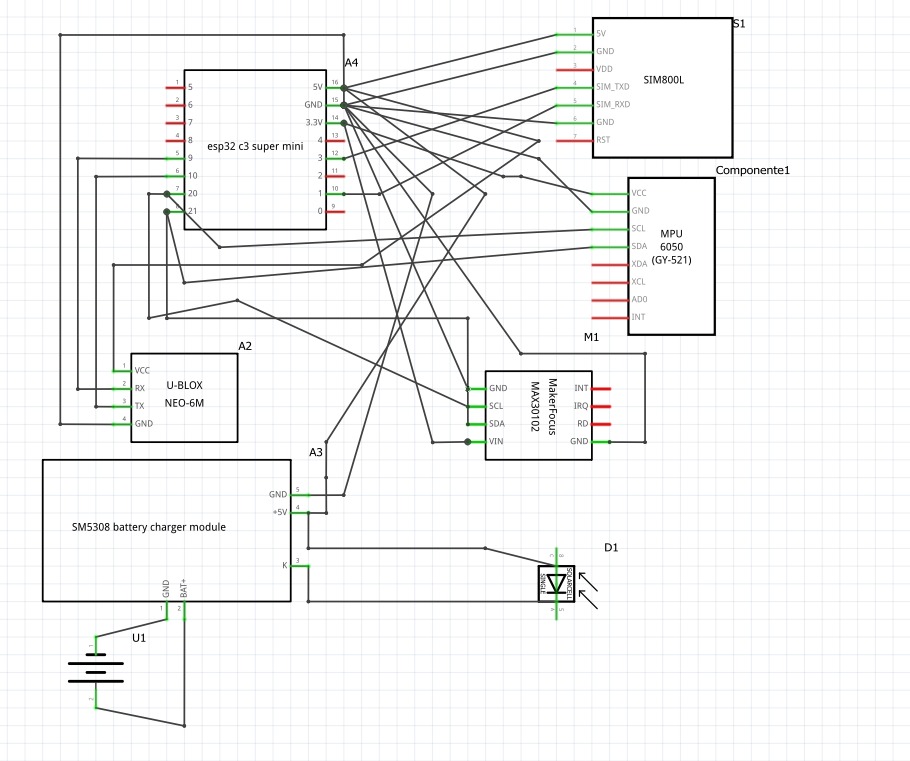
Task: Click the 3.3V pin 14 on esp32
Action: (x=335, y=123)
